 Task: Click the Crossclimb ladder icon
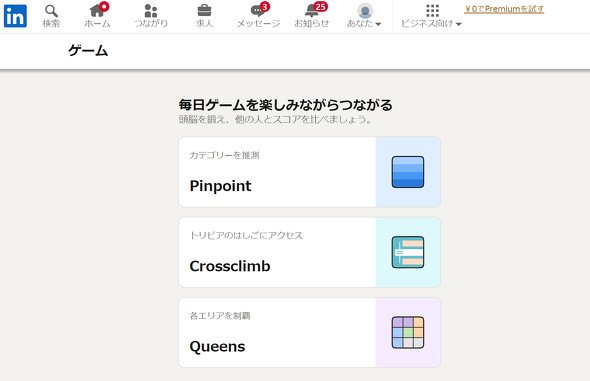click(408, 252)
